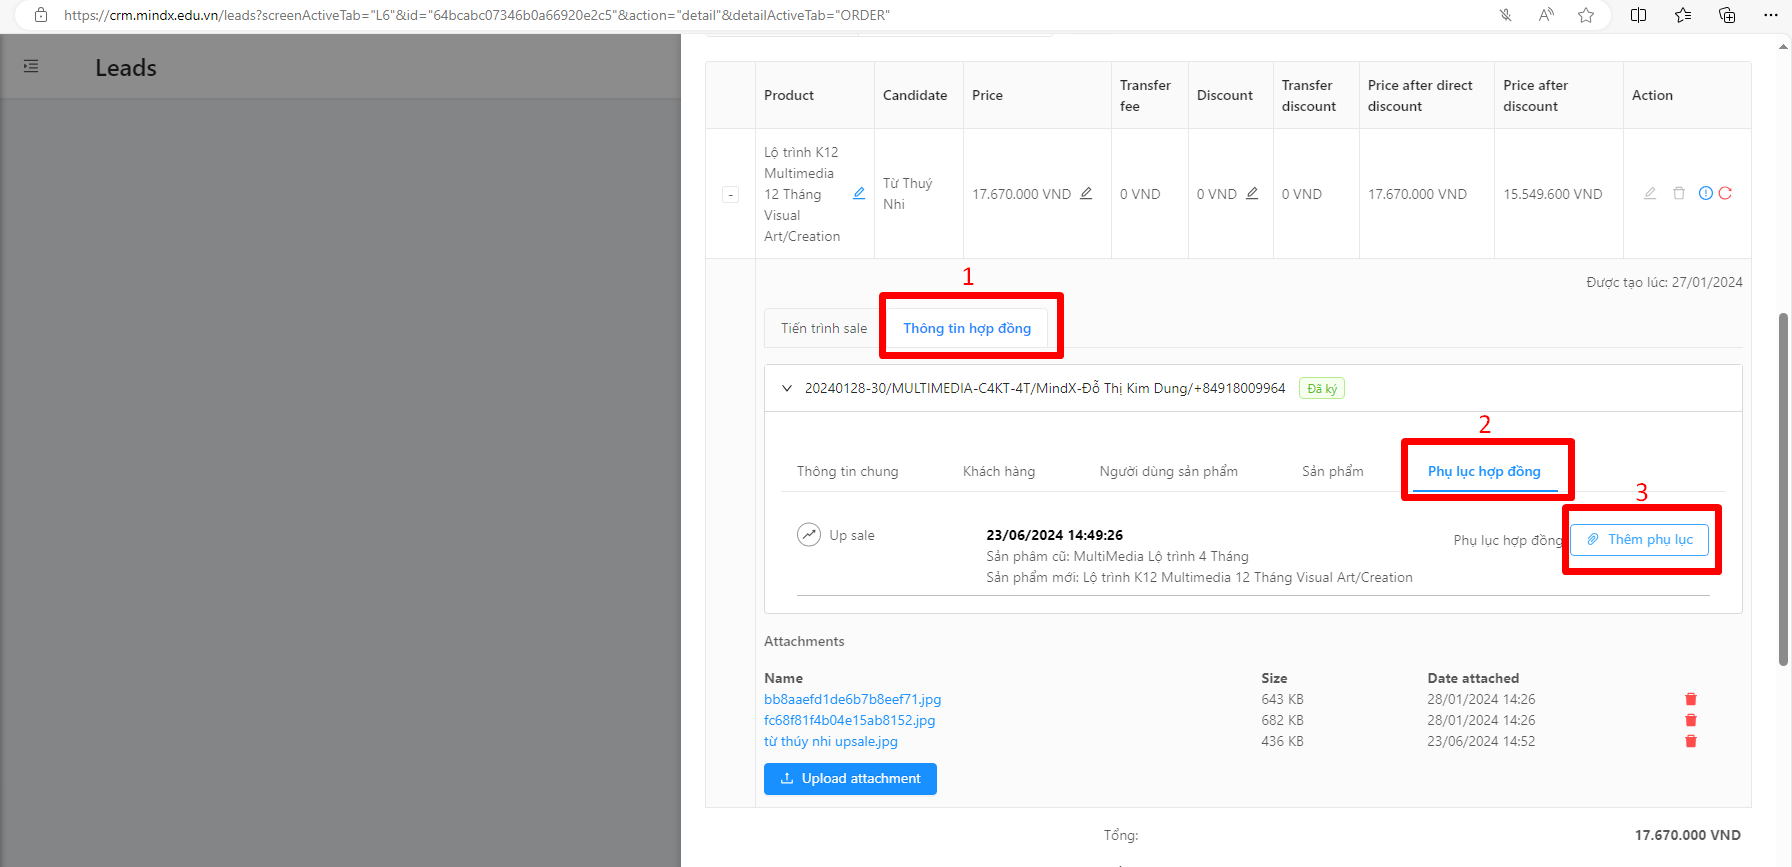Delete the bb8aaefd1de6b7b8eef71.jpg attachment
Image resolution: width=1792 pixels, height=867 pixels.
(x=1691, y=700)
